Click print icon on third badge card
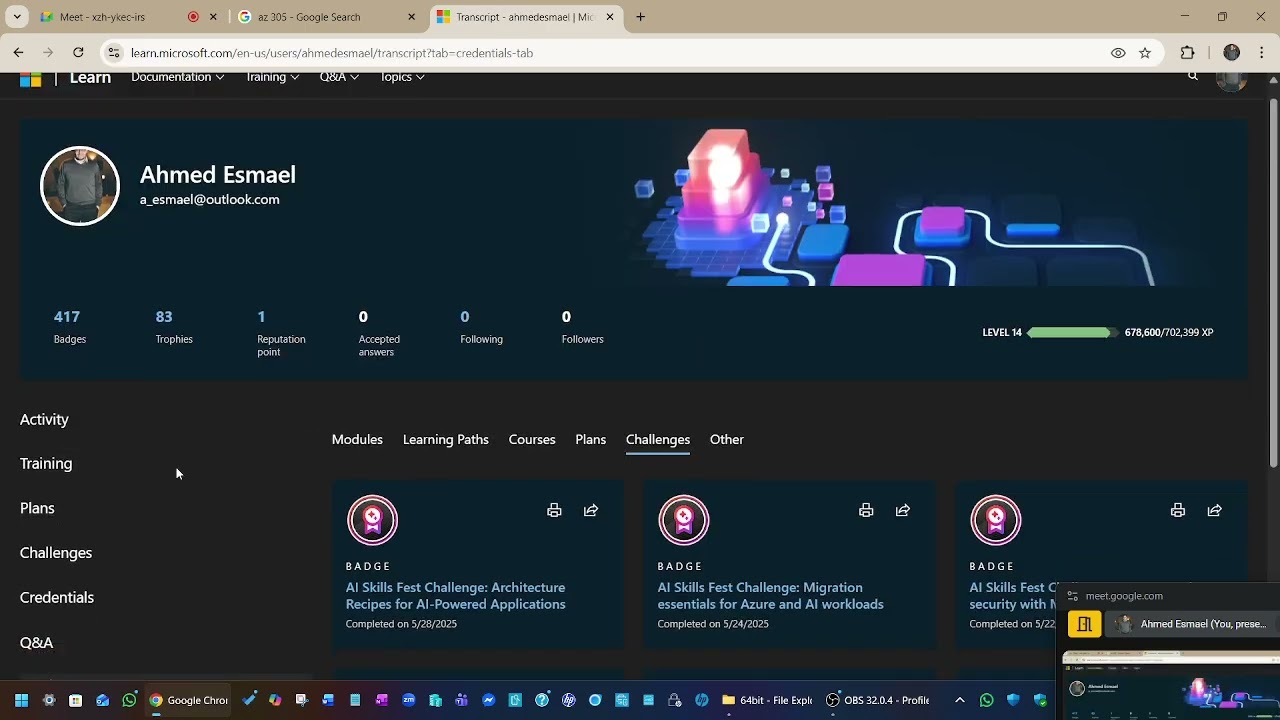 (1178, 510)
